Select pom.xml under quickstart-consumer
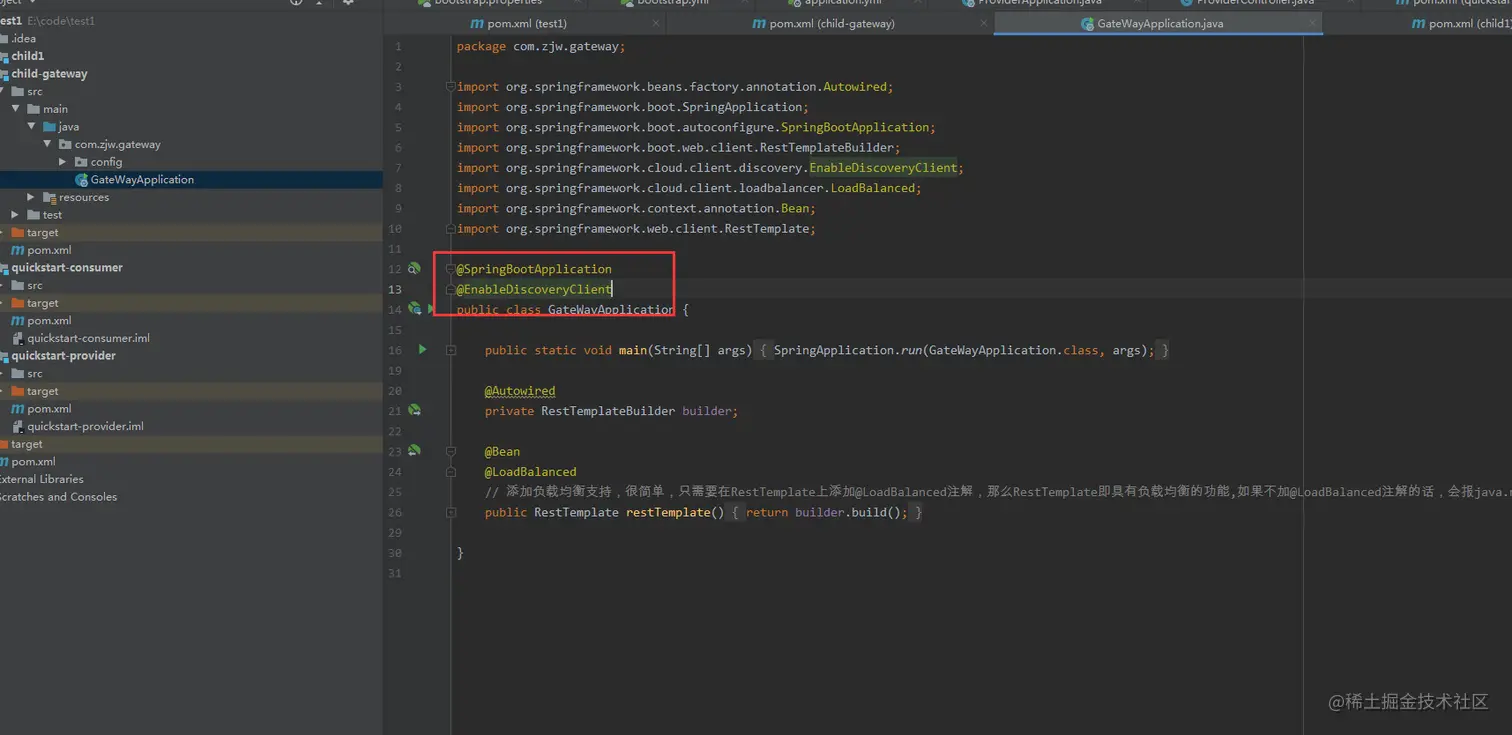This screenshot has width=1512, height=735. click(x=49, y=321)
